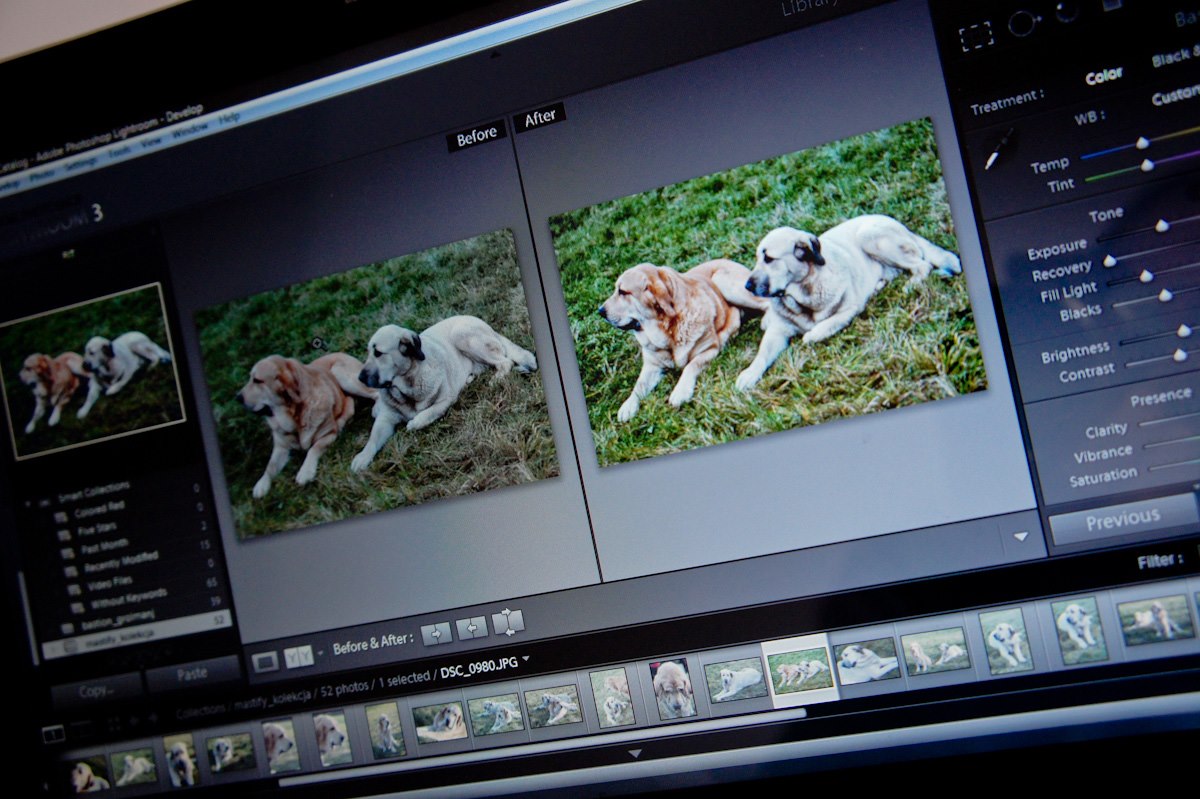Open Before/After view mode dropdown arrow
The width and height of the screenshot is (1200, 799).
pos(320,653)
